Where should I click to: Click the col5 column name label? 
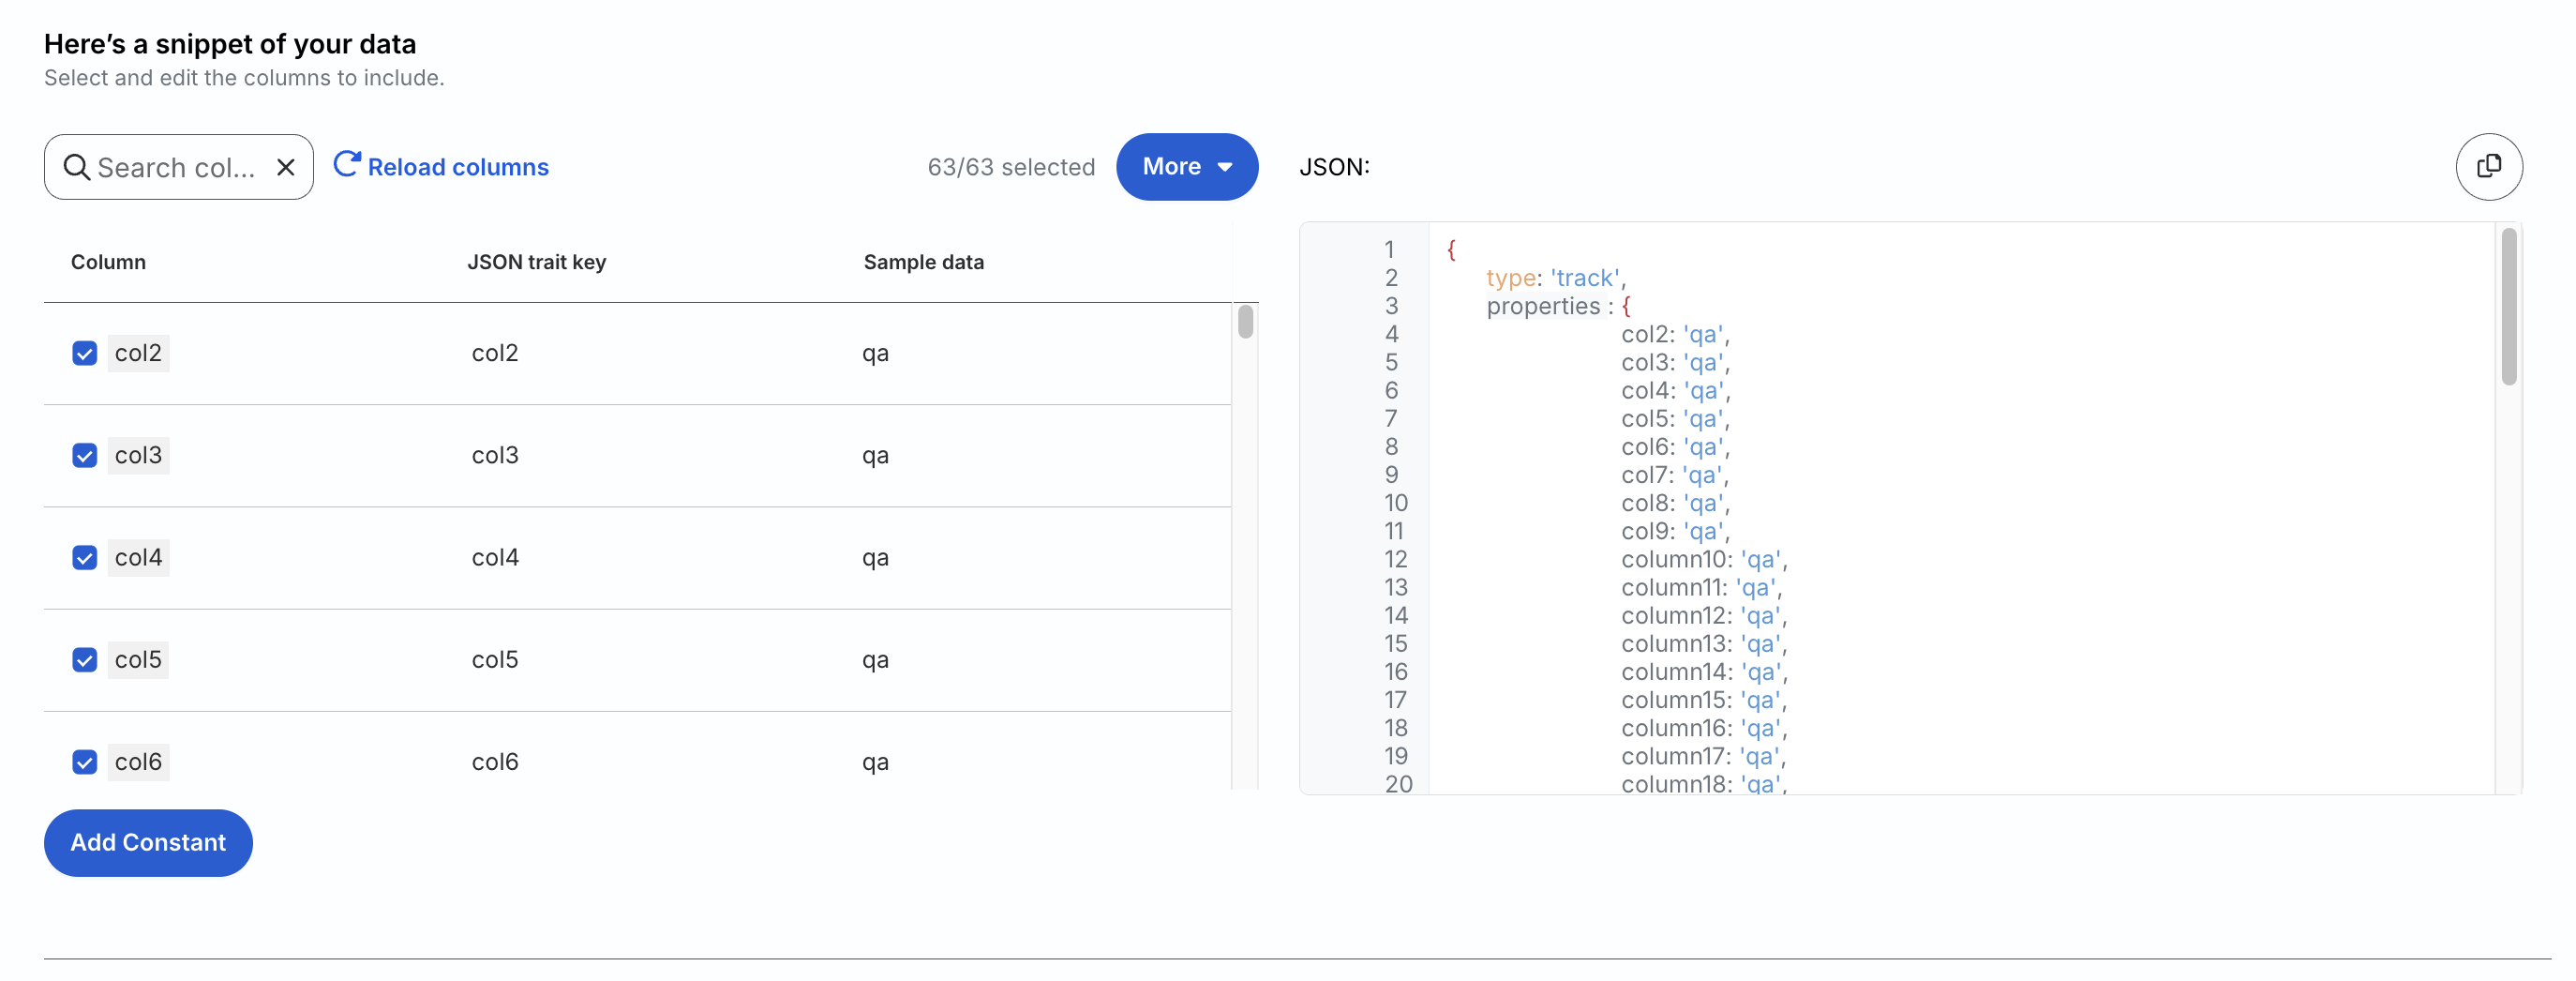pos(138,660)
